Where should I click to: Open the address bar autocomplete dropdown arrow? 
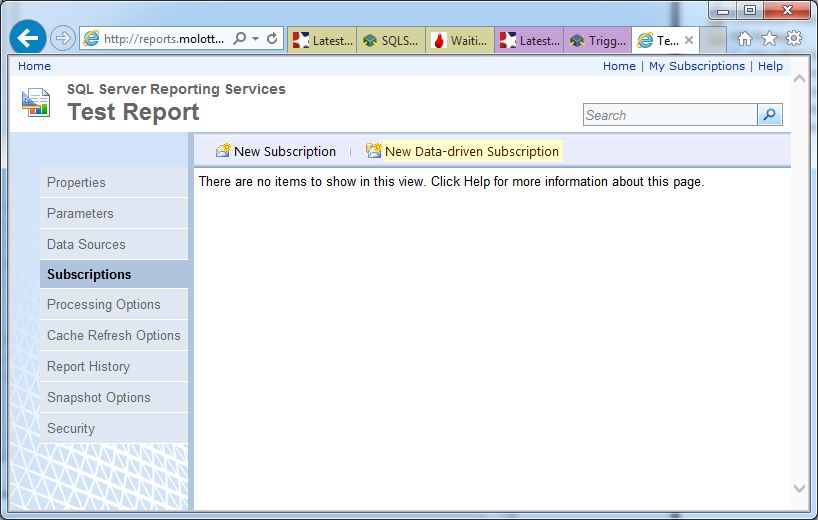coord(256,39)
